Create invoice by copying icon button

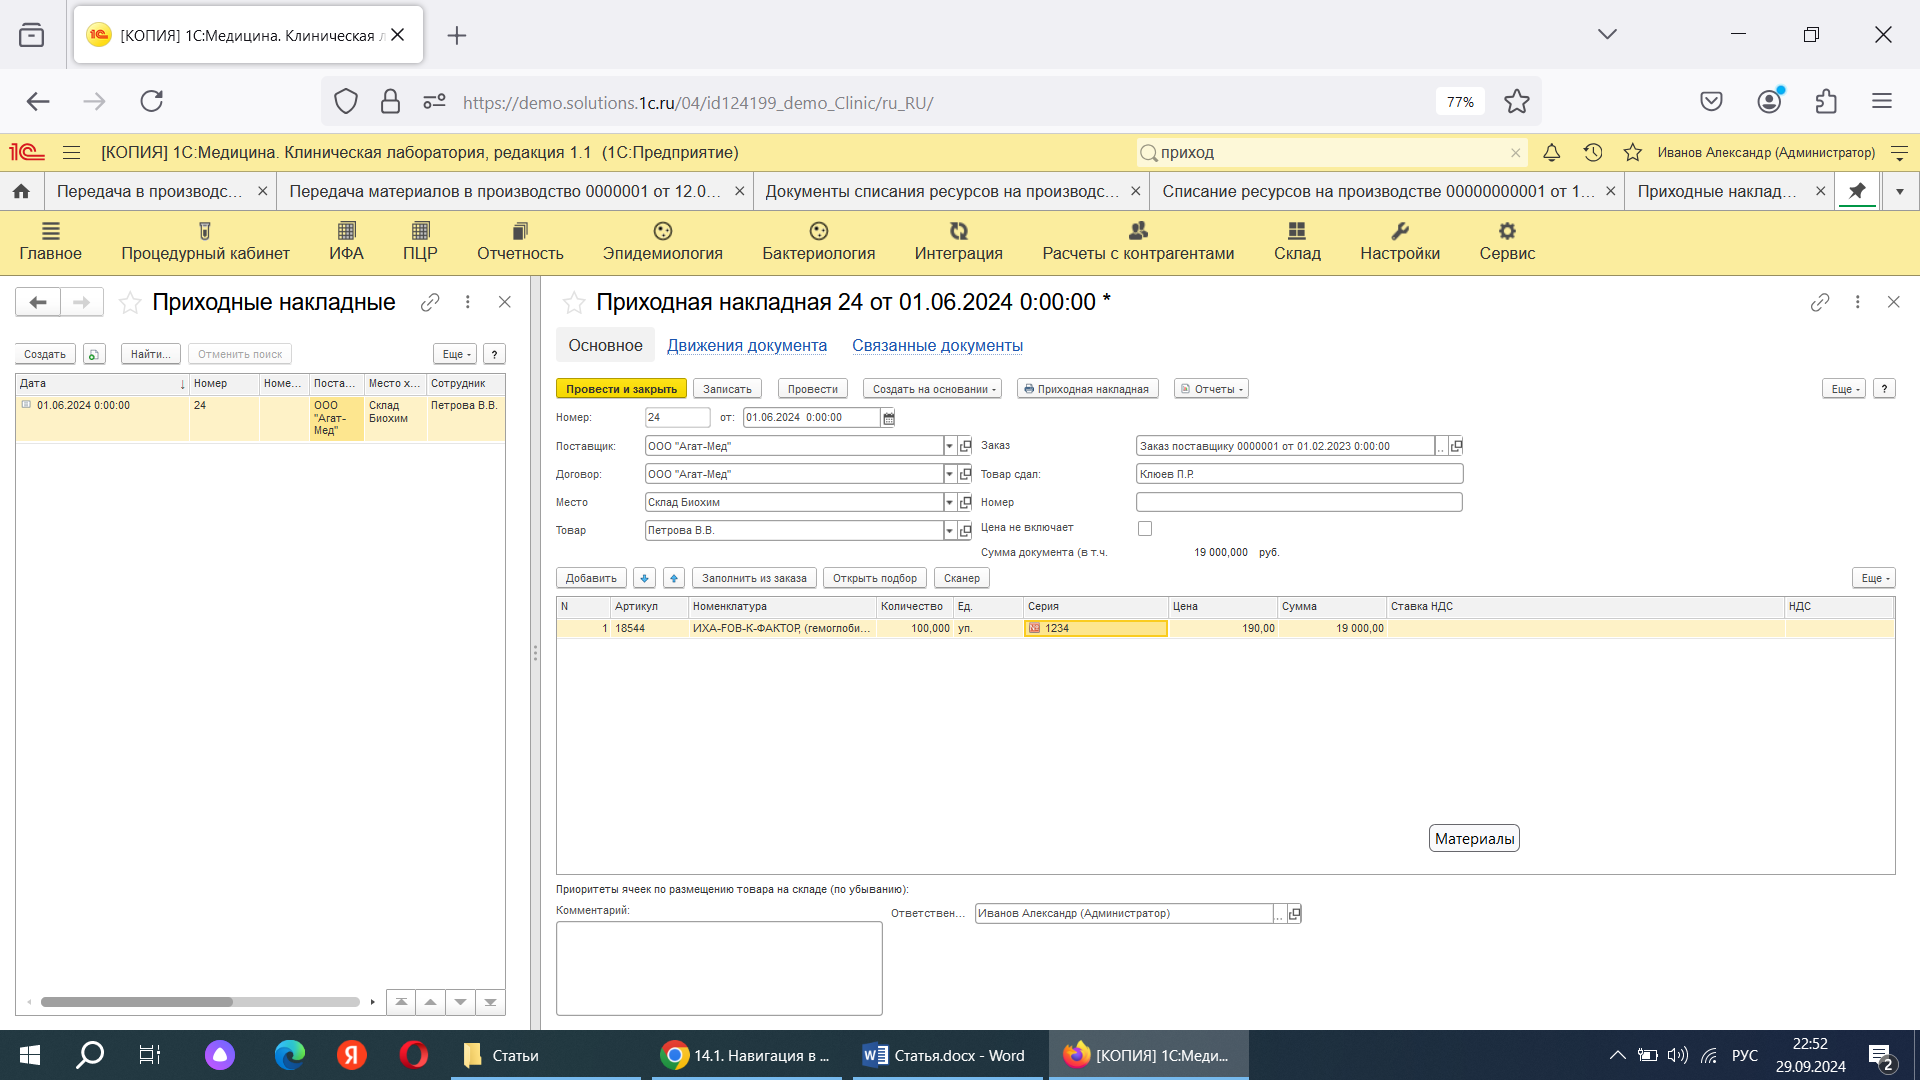tap(94, 354)
